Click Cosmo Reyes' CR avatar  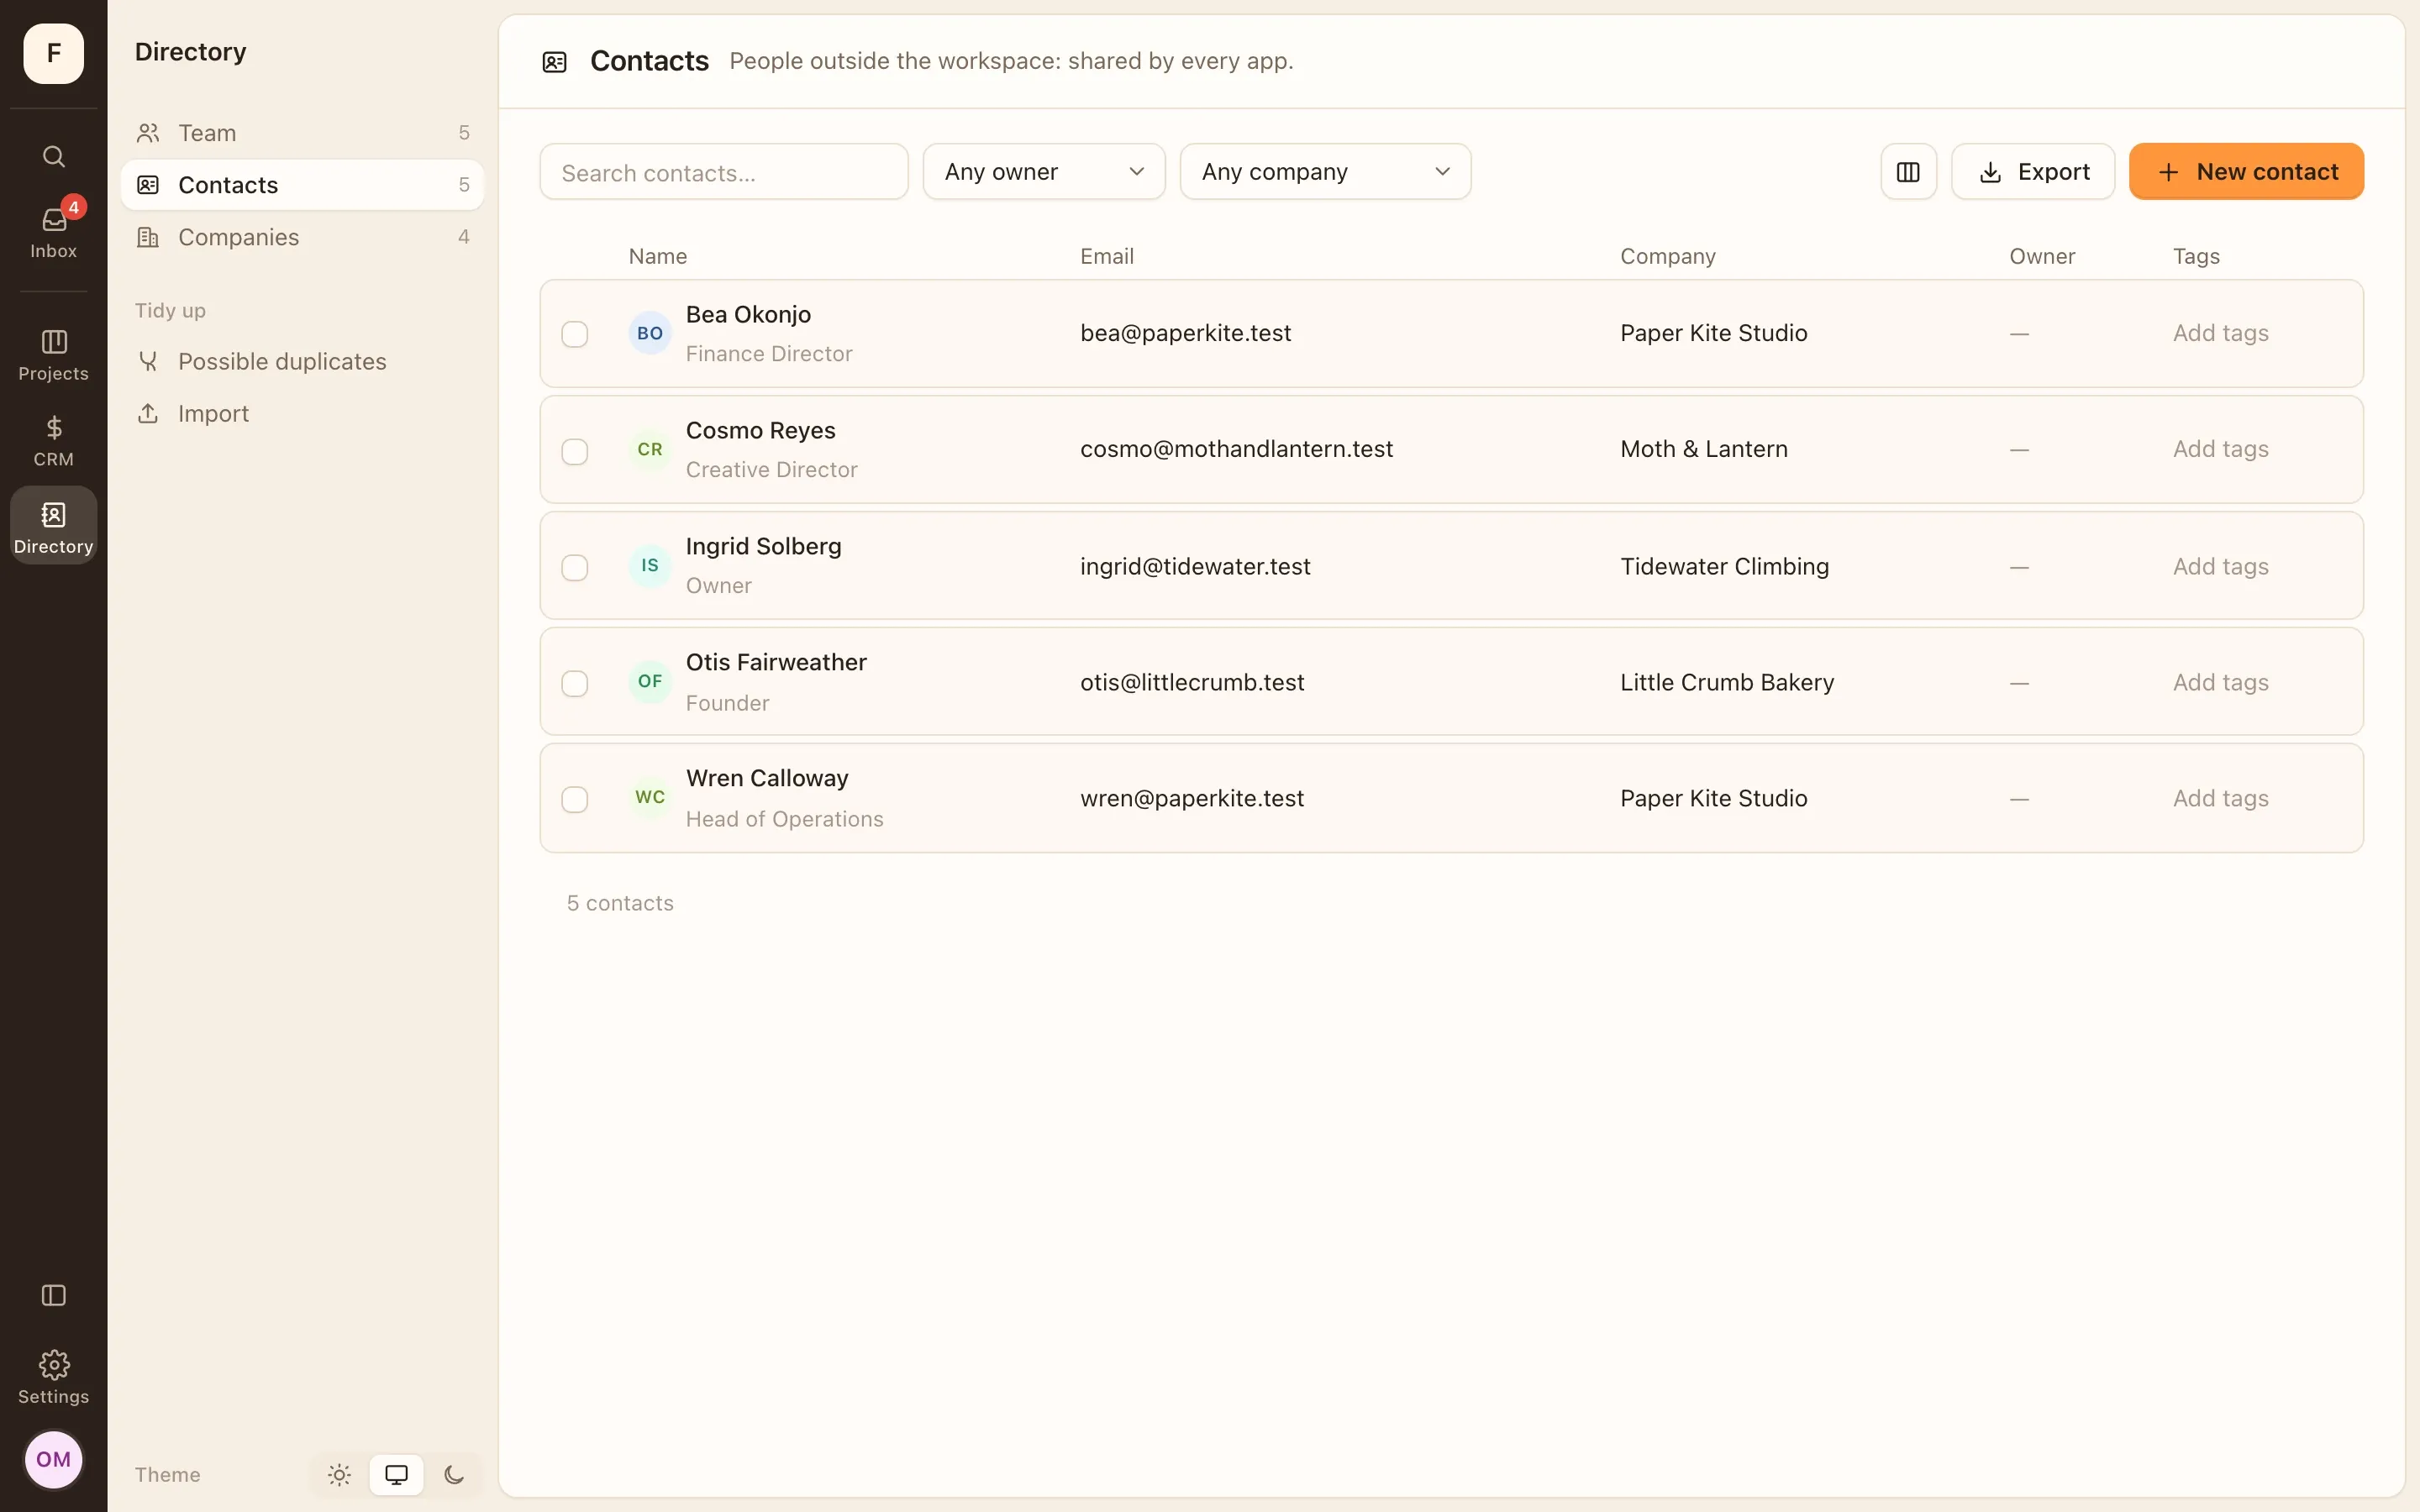click(649, 449)
